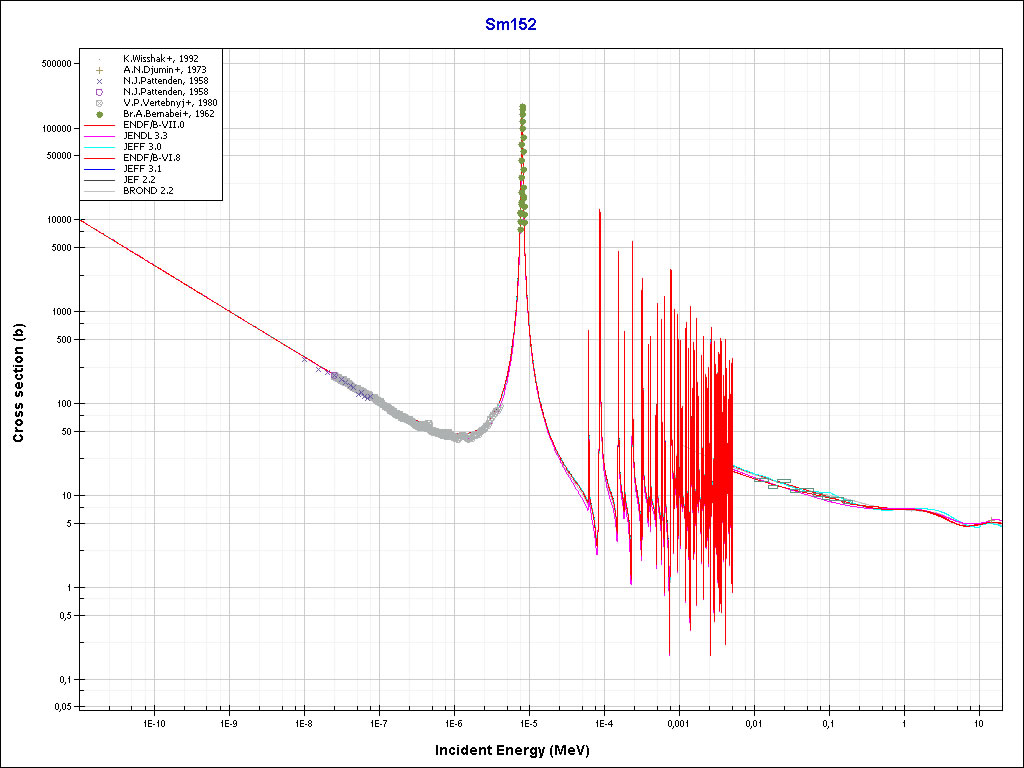Select the BROND 2.2 legend label
Screen dimensions: 1024x768
tap(148, 191)
